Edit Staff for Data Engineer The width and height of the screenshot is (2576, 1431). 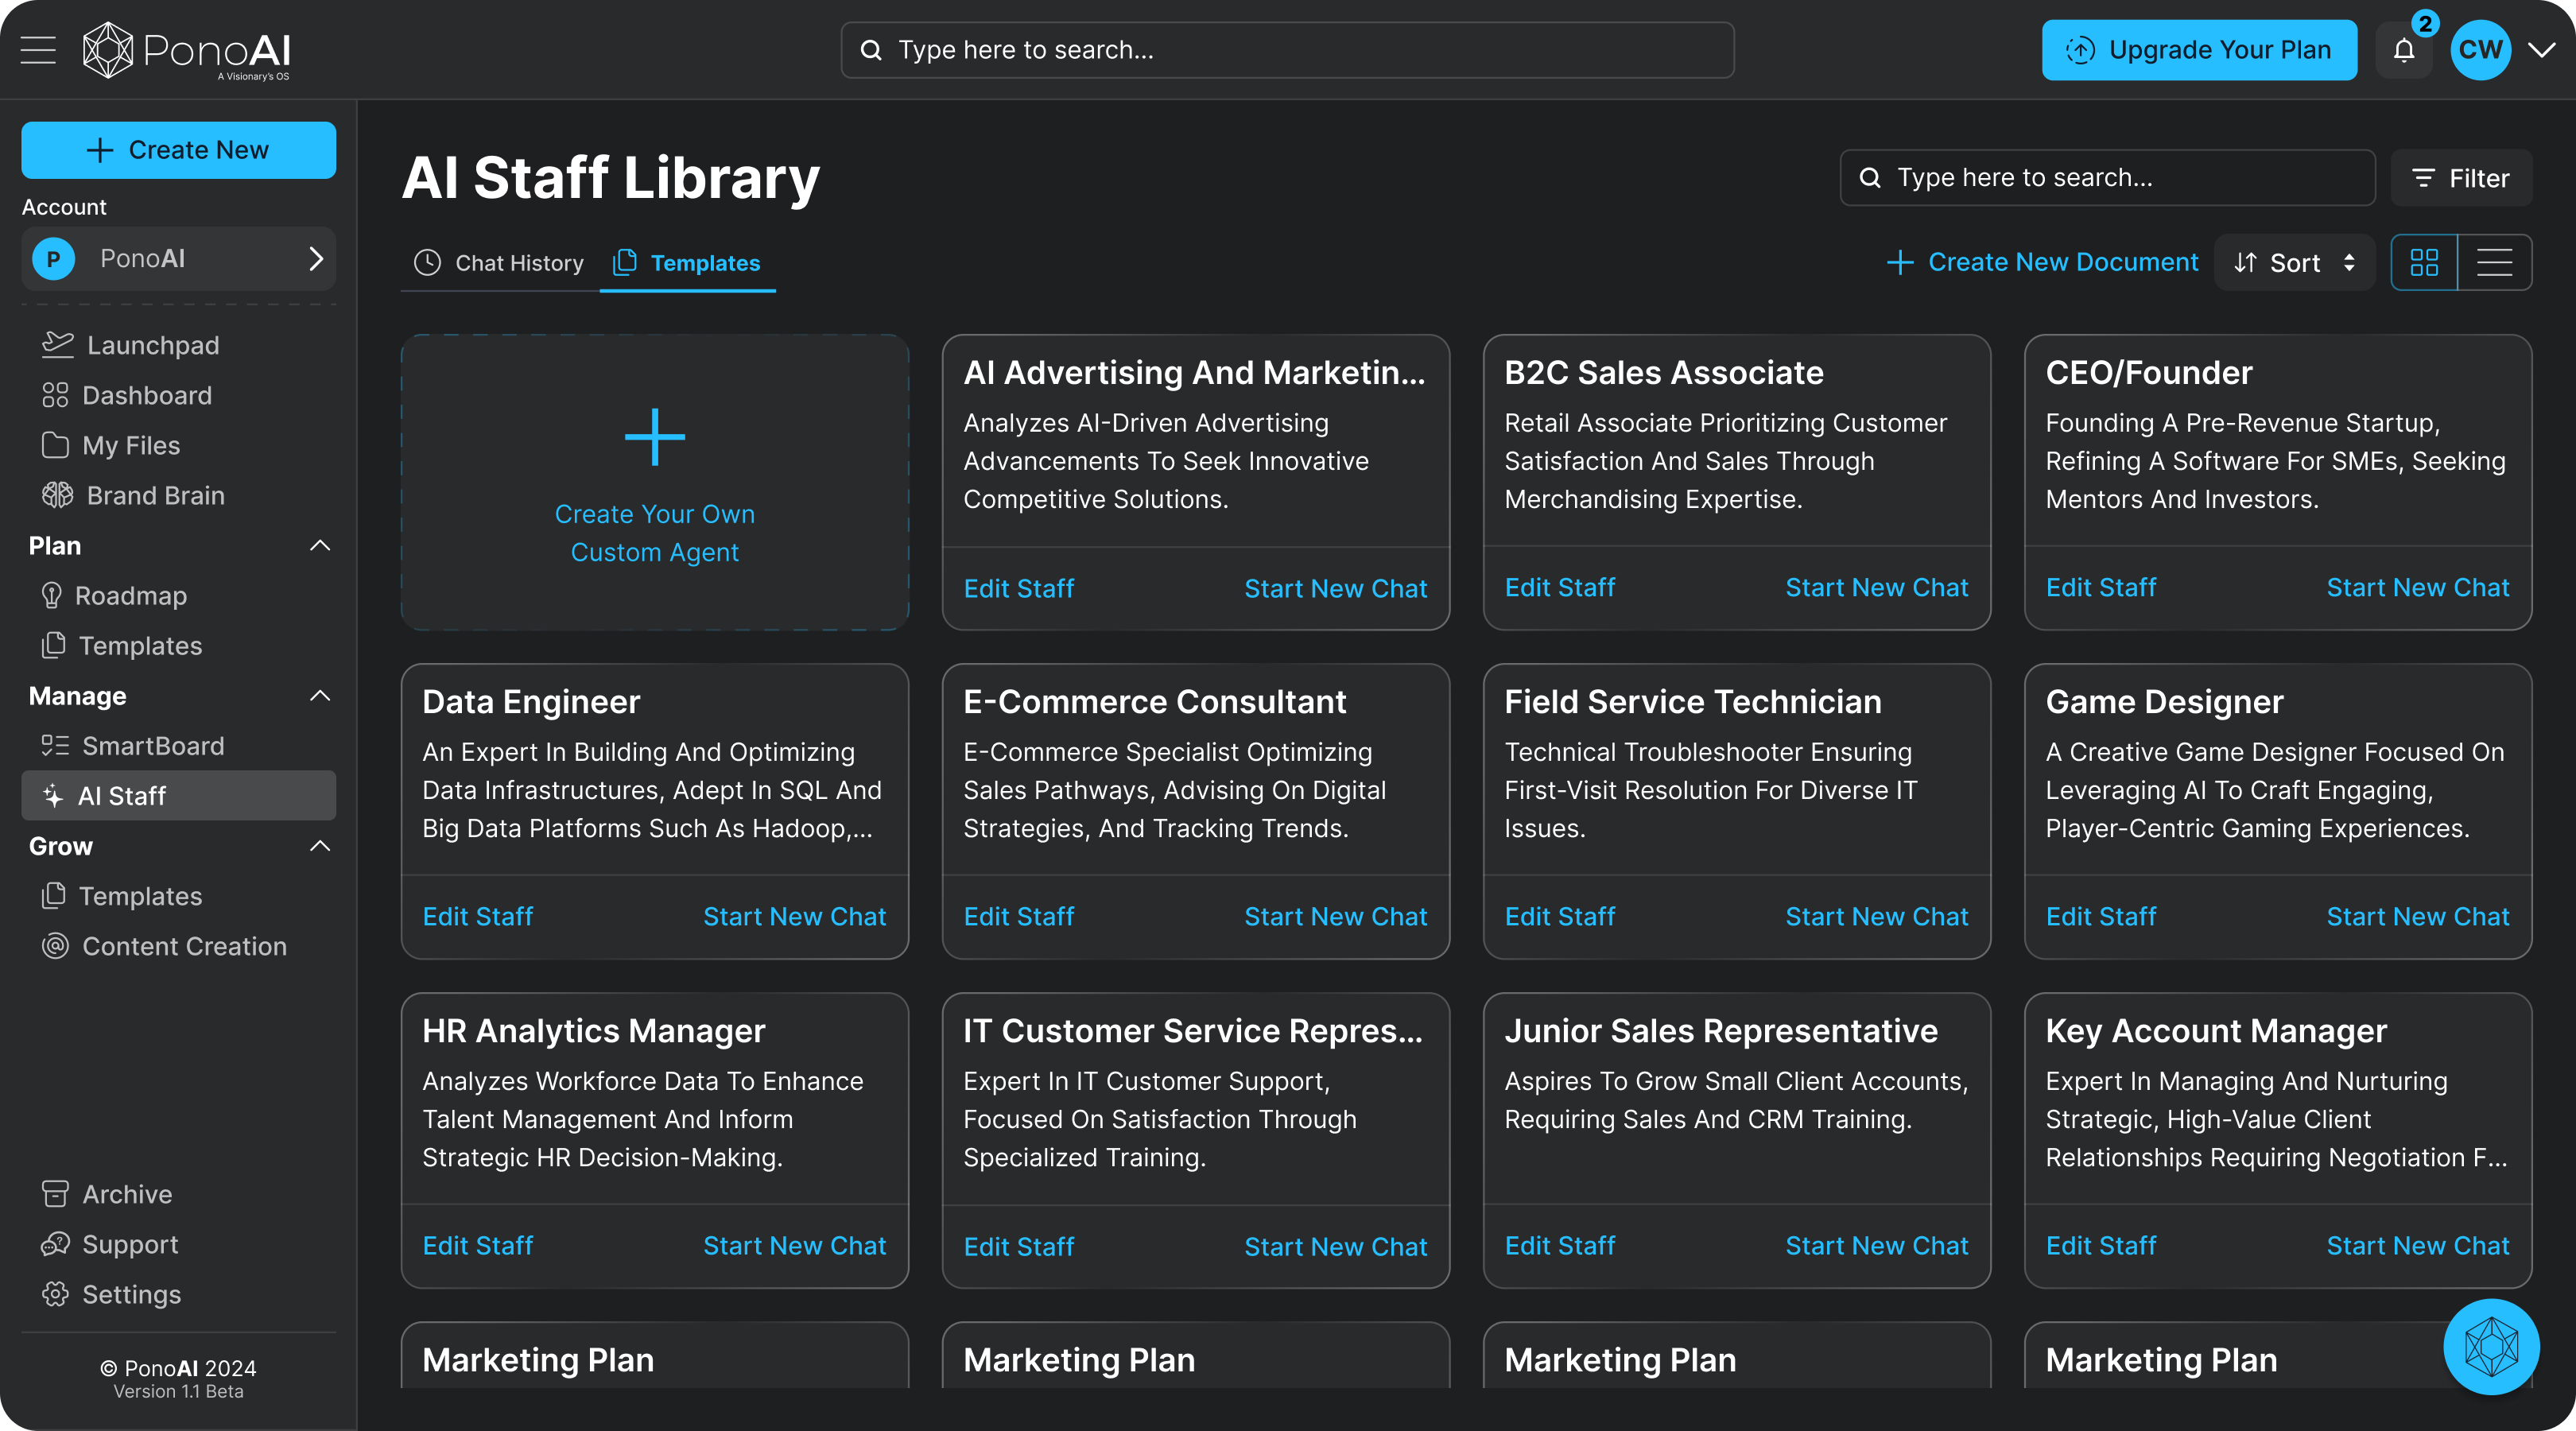point(477,916)
